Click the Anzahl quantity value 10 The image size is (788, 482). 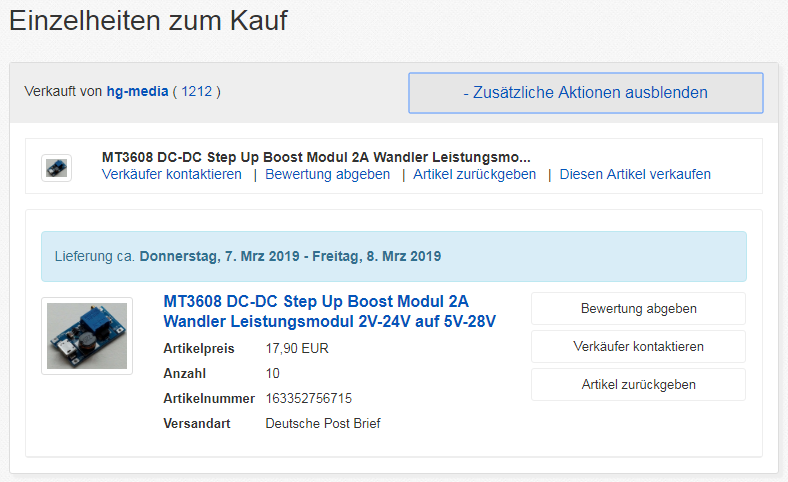click(x=273, y=373)
